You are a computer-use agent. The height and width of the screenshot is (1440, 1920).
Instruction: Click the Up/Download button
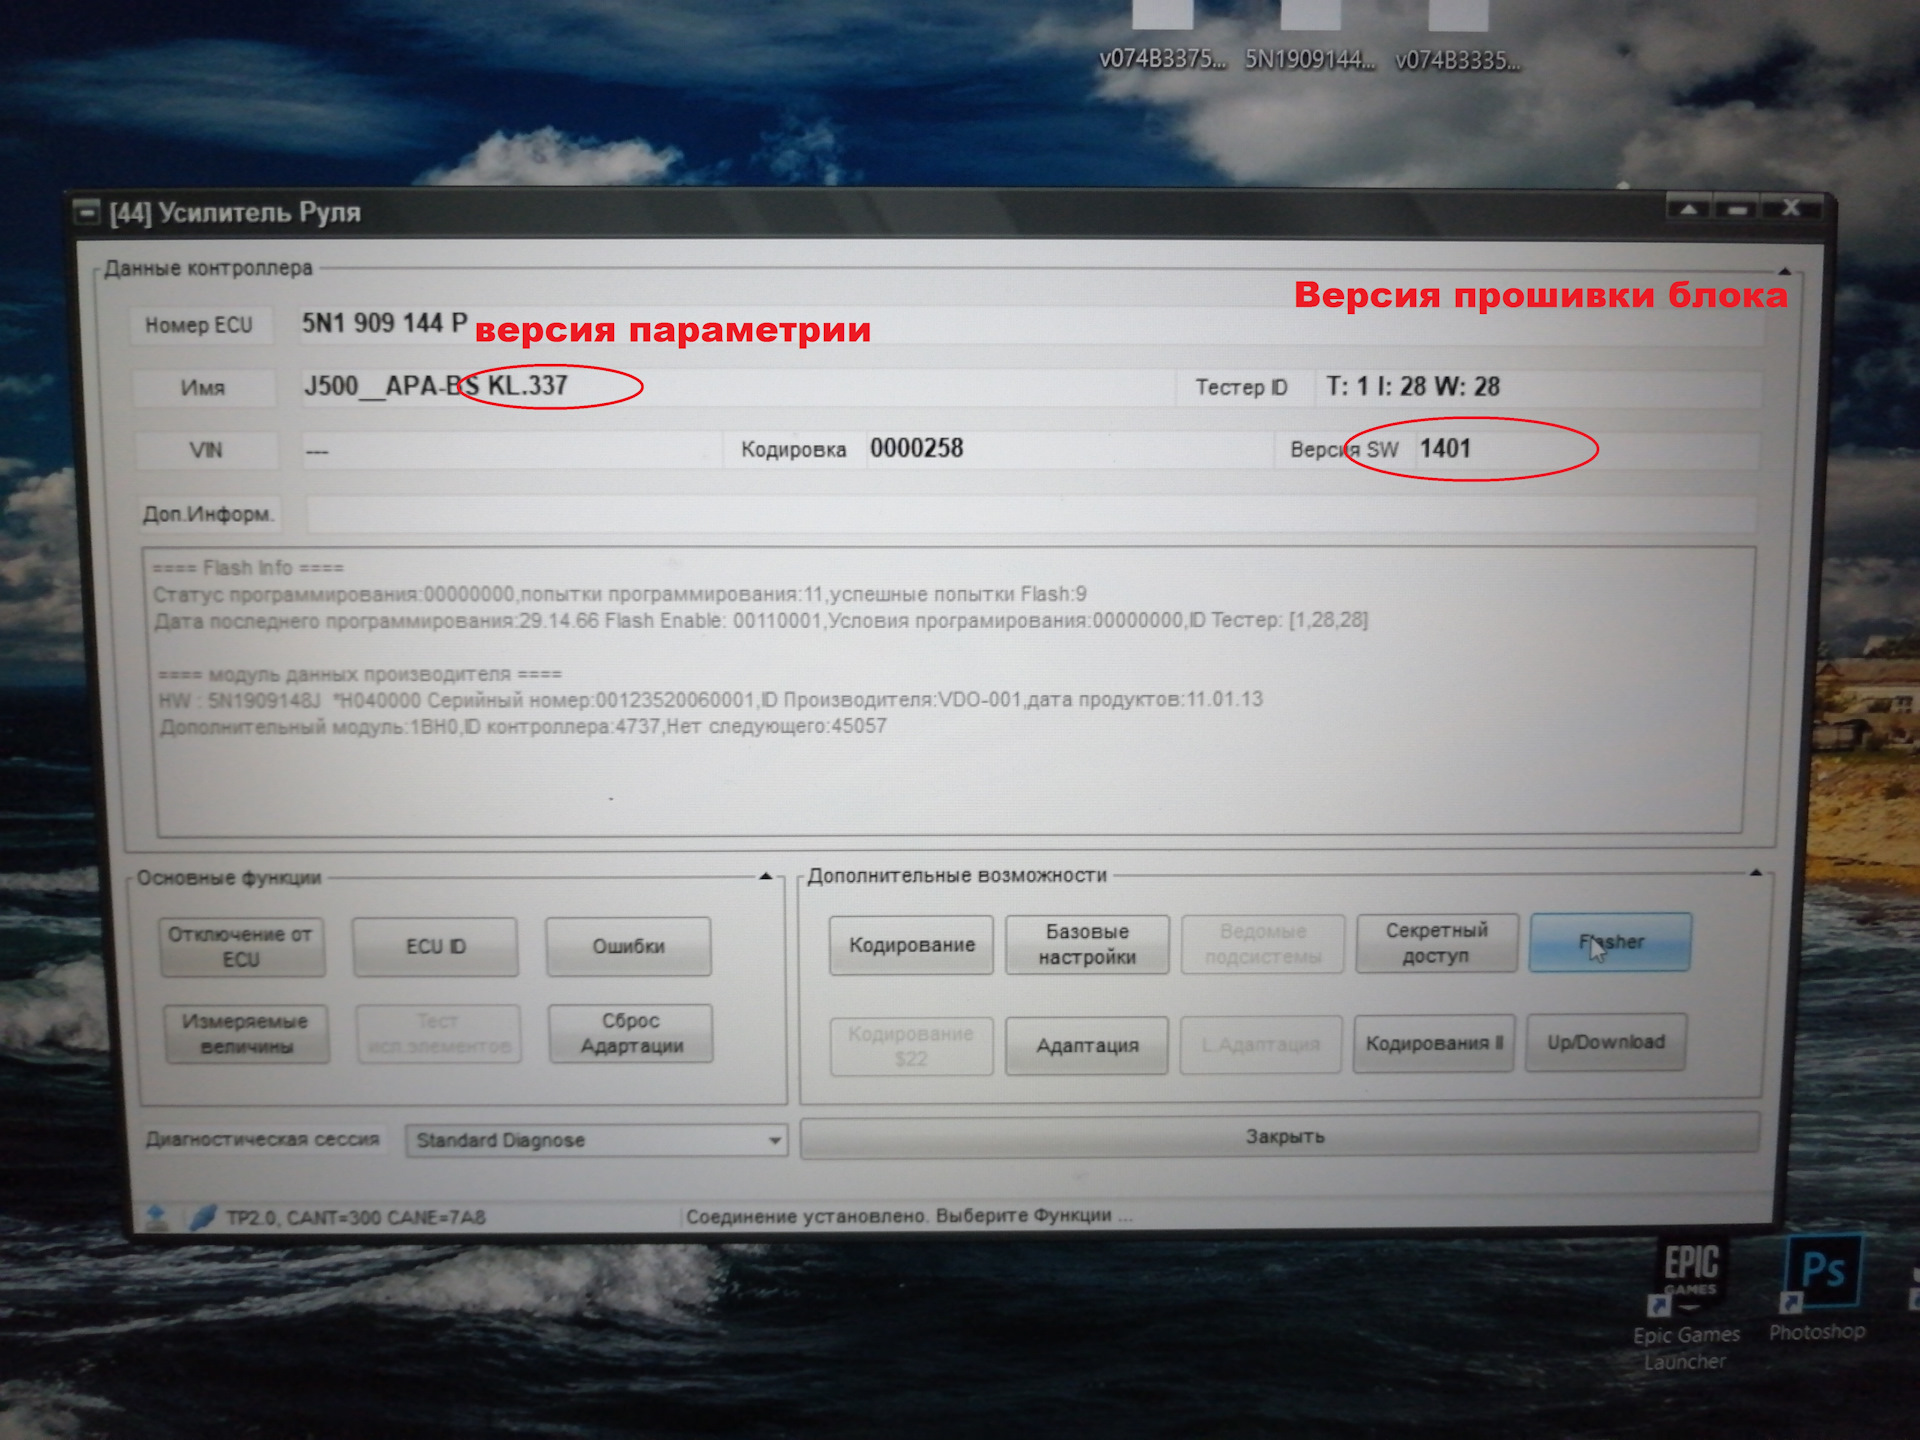1606,1042
